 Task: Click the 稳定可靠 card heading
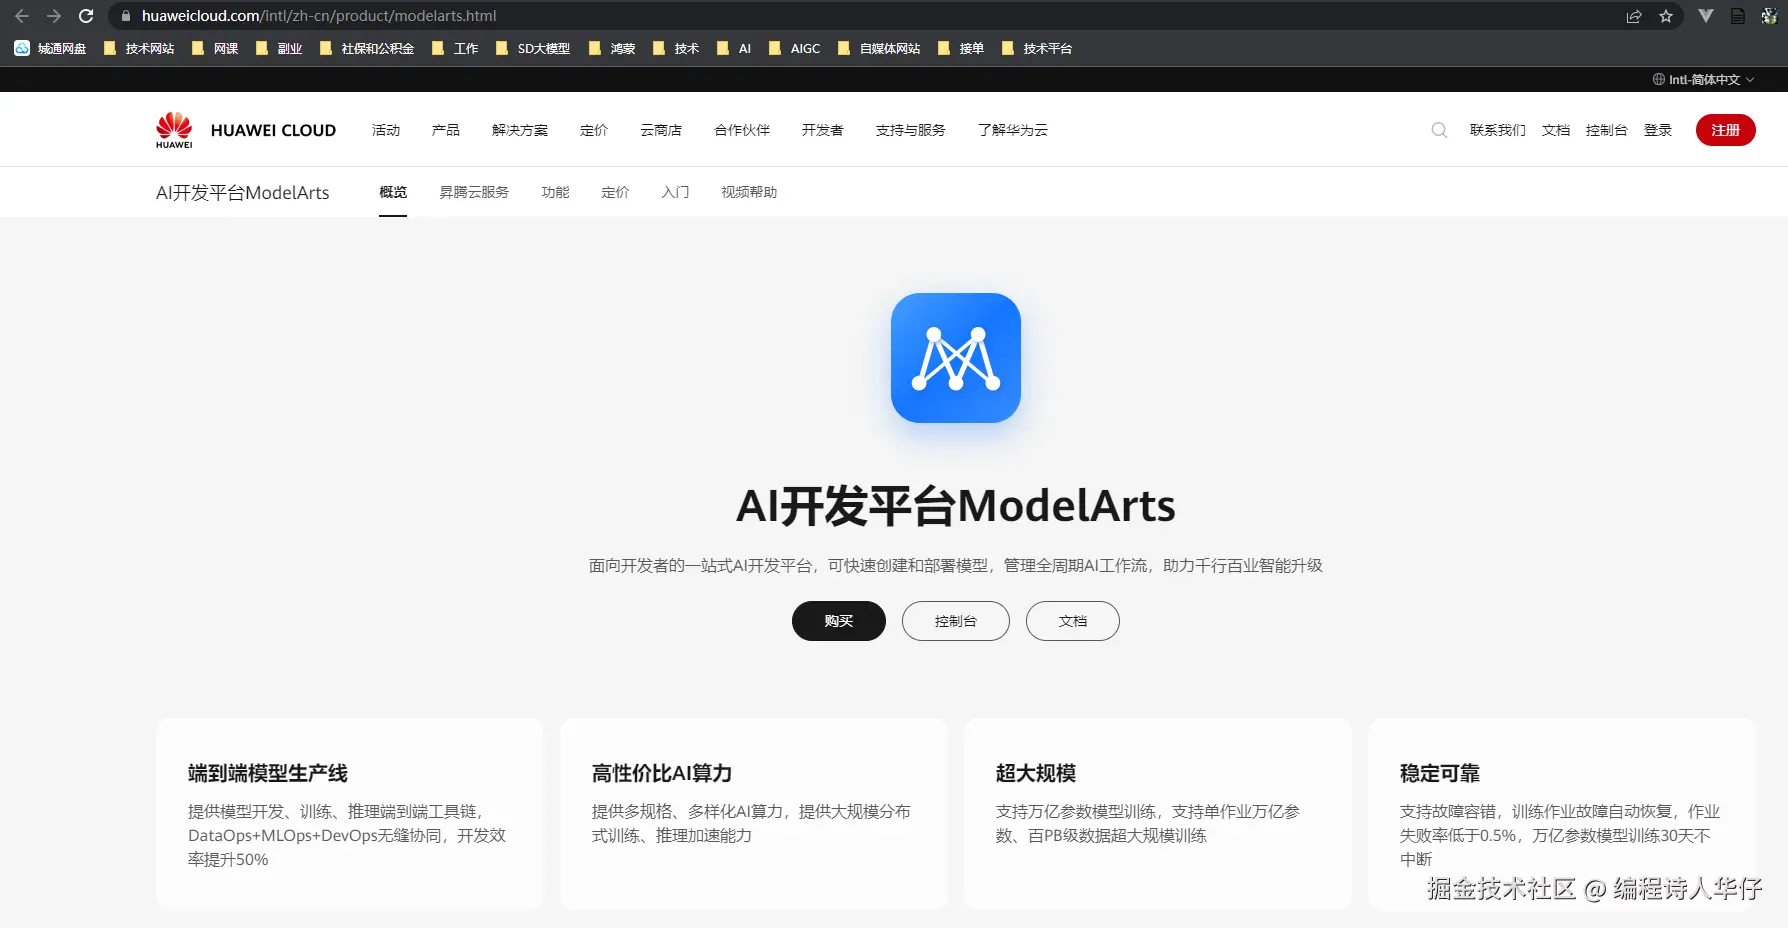coord(1440,773)
